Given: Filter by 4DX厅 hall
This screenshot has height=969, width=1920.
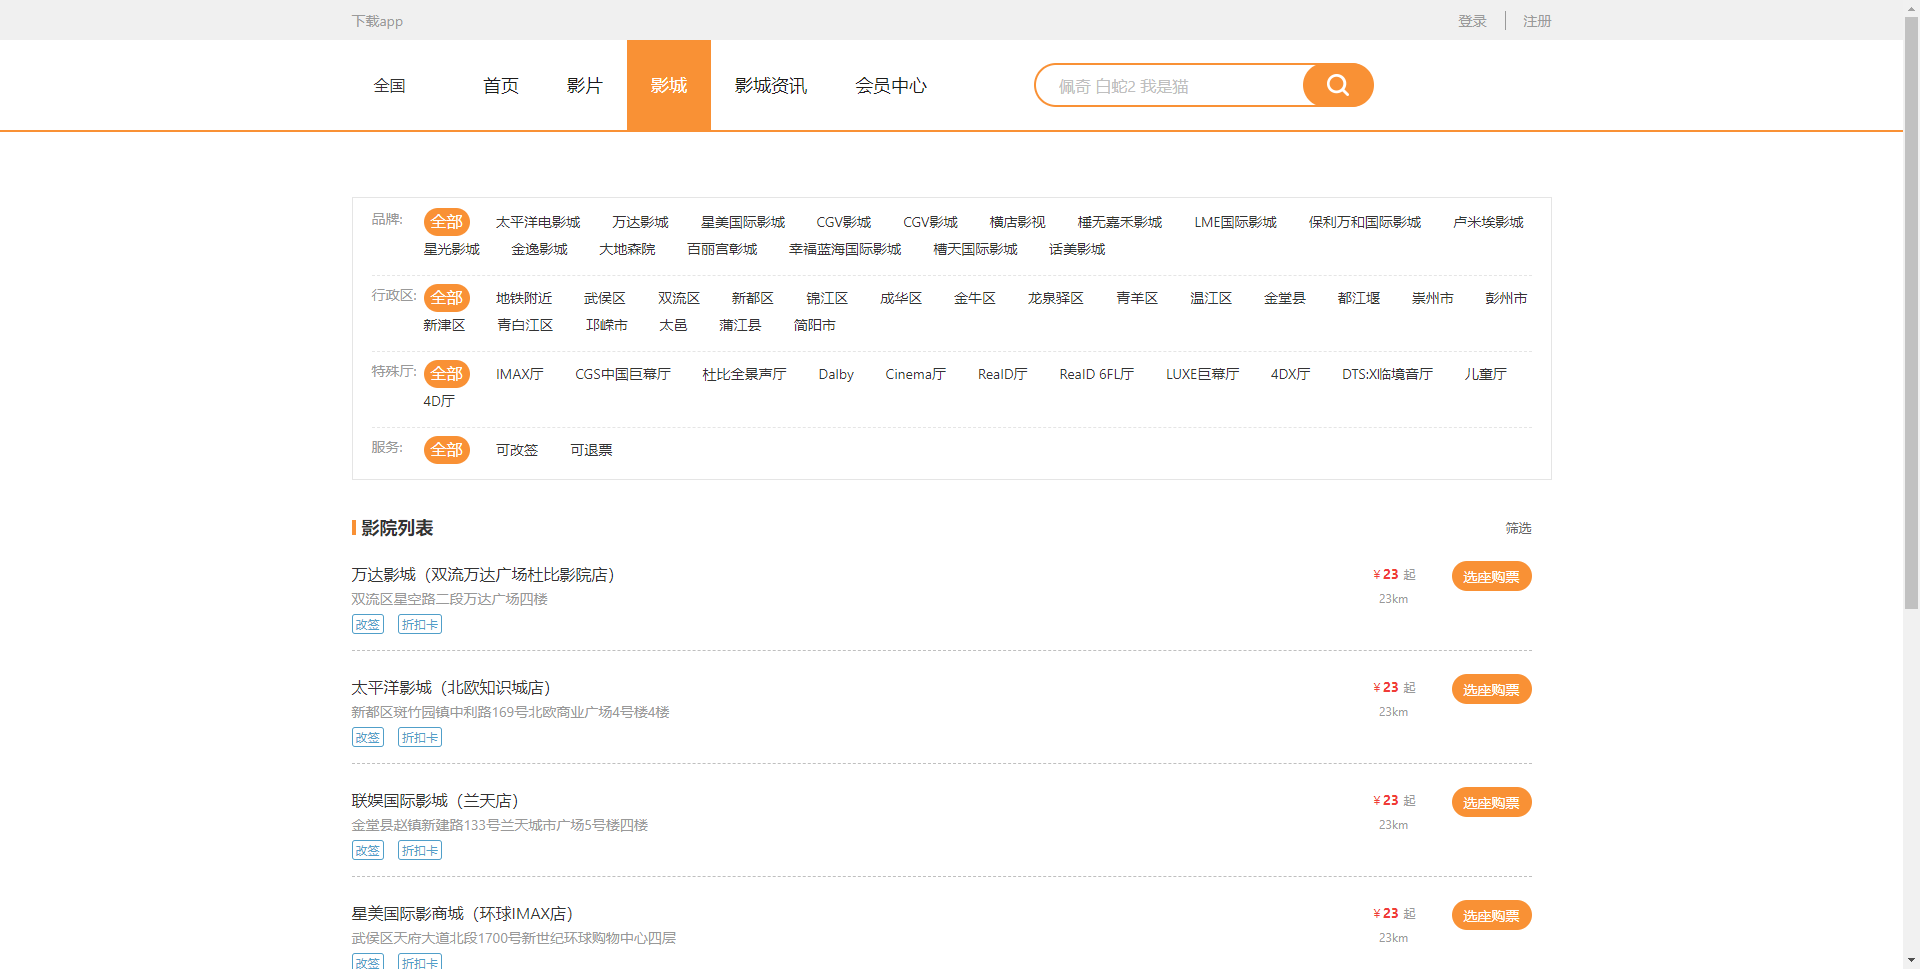Looking at the screenshot, I should (x=1290, y=374).
